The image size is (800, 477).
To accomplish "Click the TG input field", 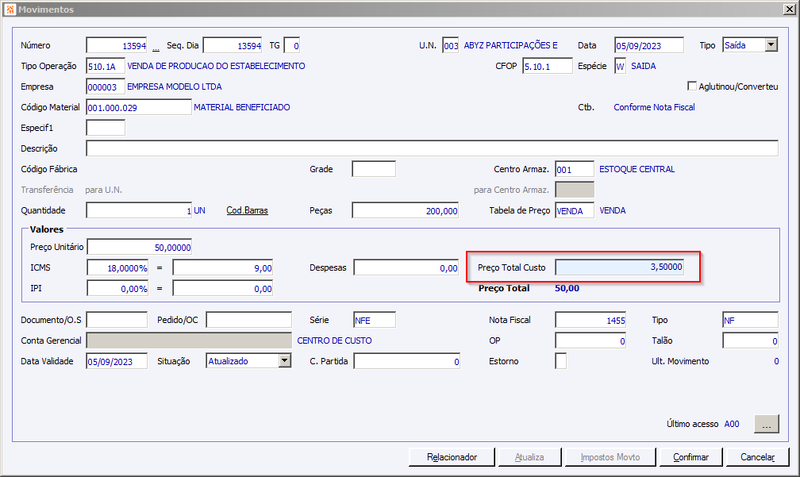I will click(x=292, y=45).
